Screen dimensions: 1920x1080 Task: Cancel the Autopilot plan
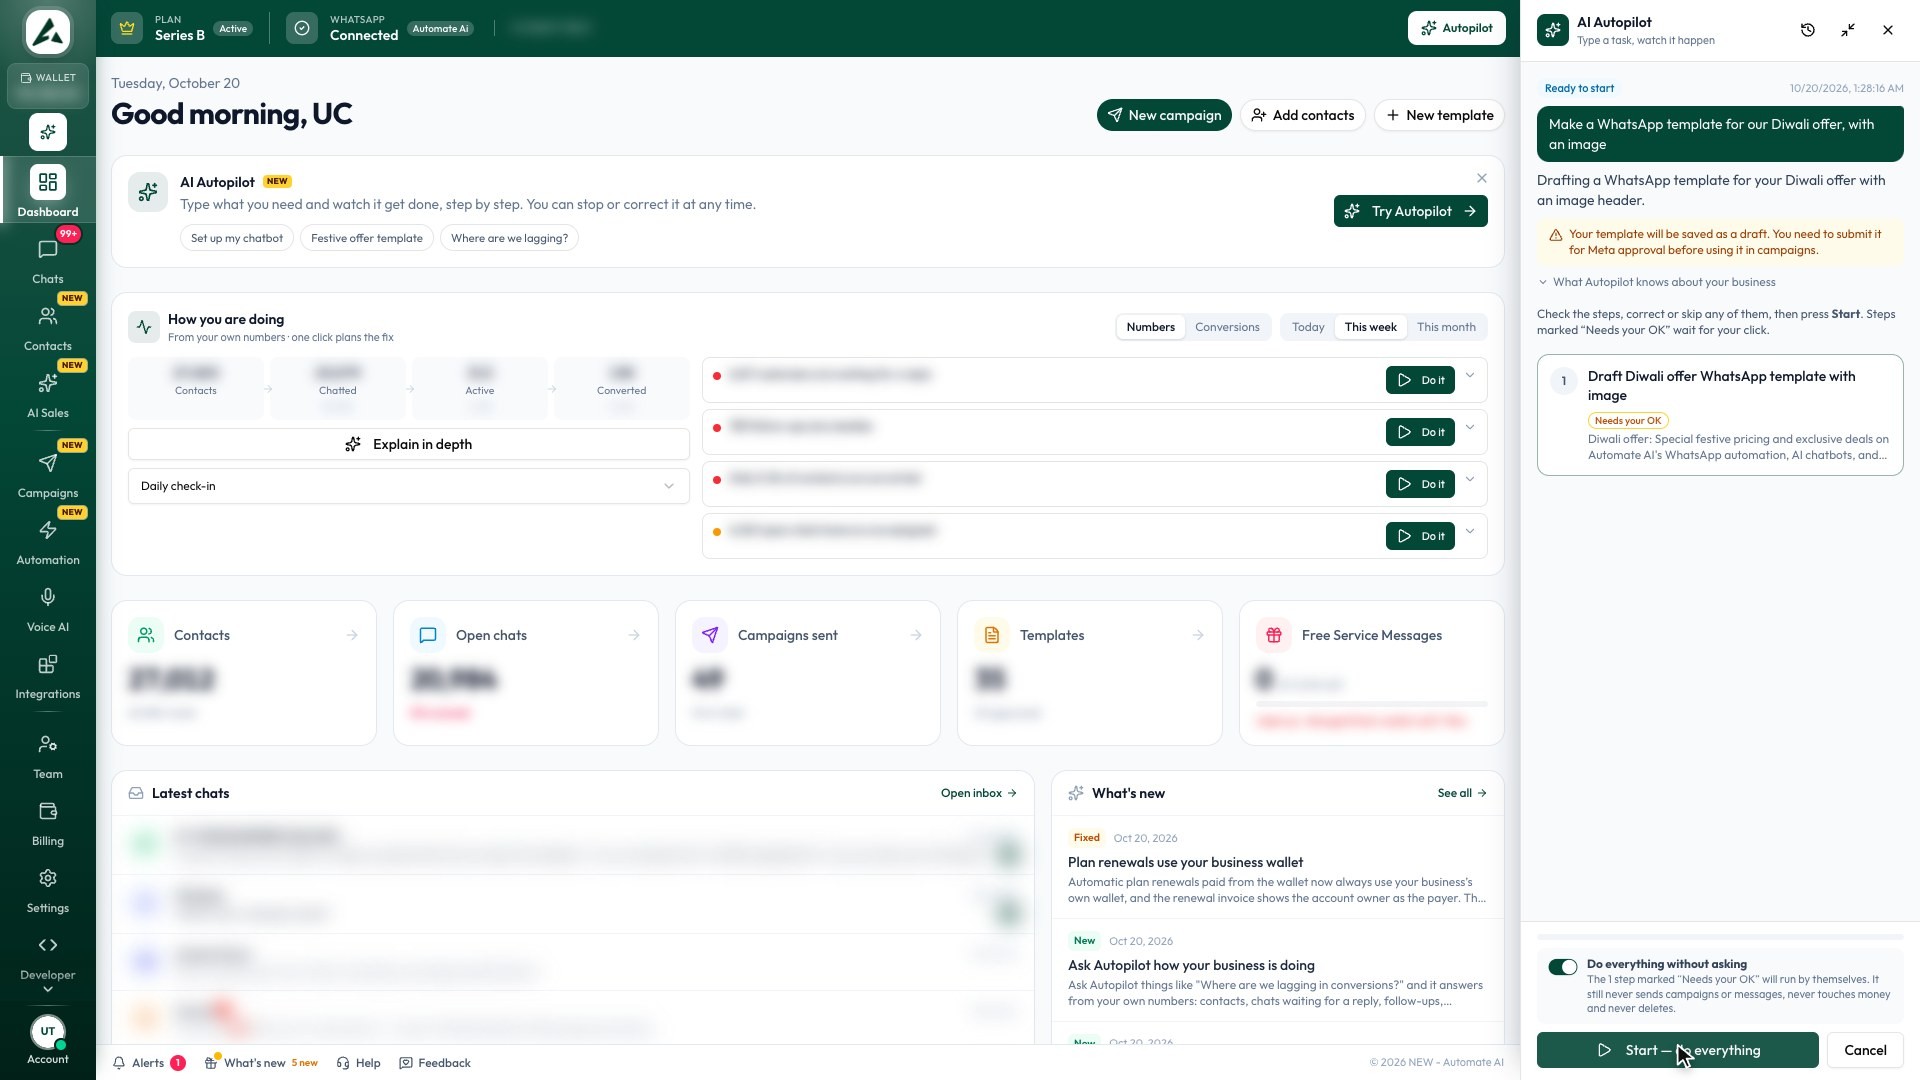1865,1050
